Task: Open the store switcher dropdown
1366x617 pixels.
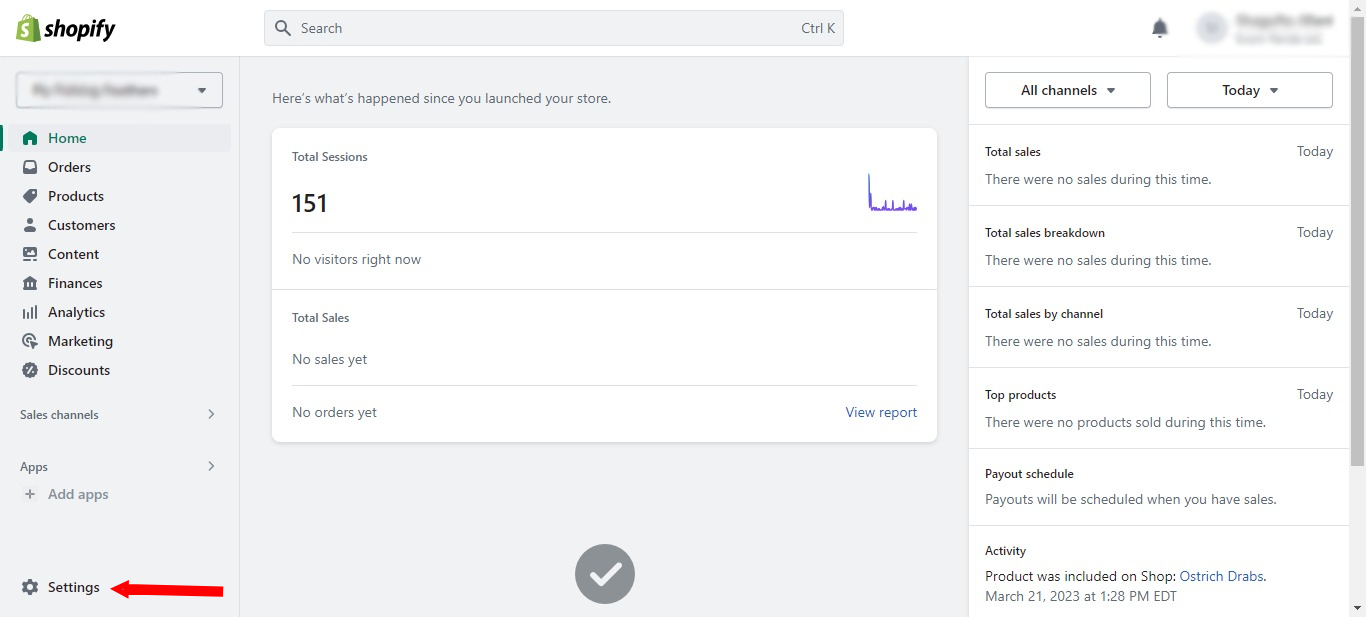Action: (118, 90)
